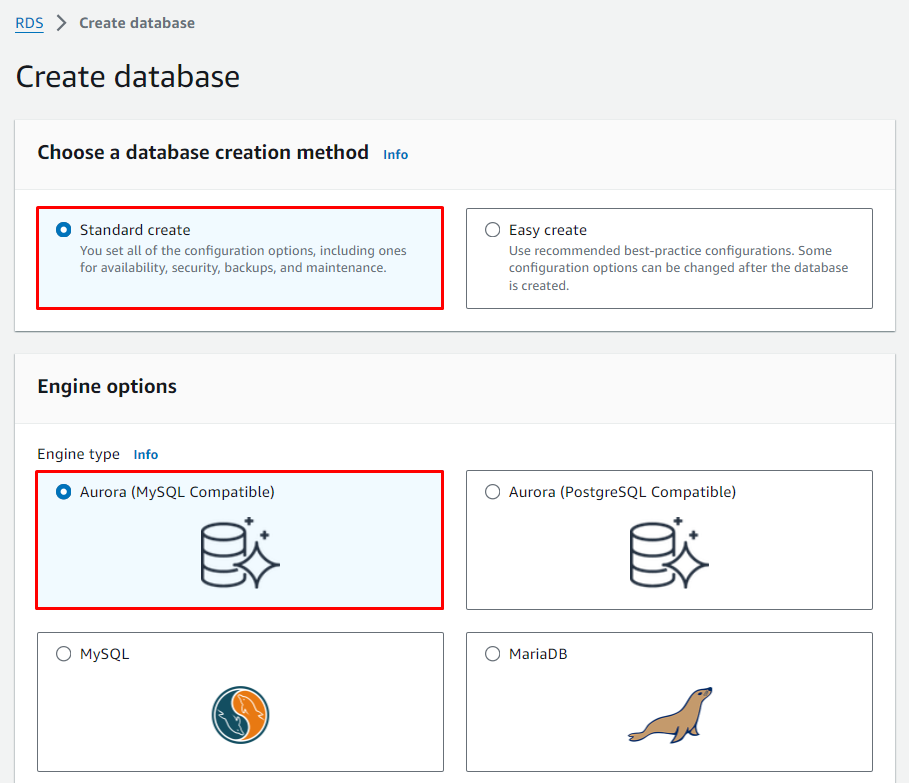The height and width of the screenshot is (783, 909).
Task: Open Info link next to Engine type
Action: click(x=146, y=454)
